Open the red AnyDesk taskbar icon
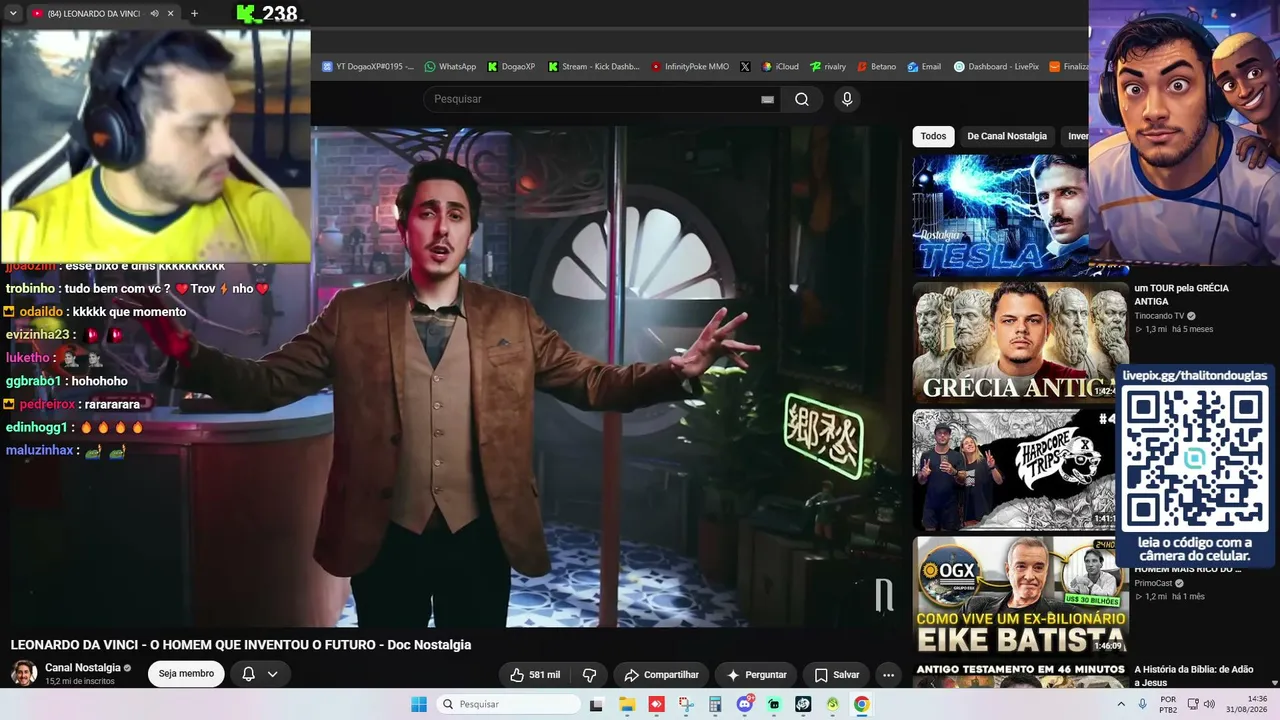The image size is (1280, 720). click(656, 704)
